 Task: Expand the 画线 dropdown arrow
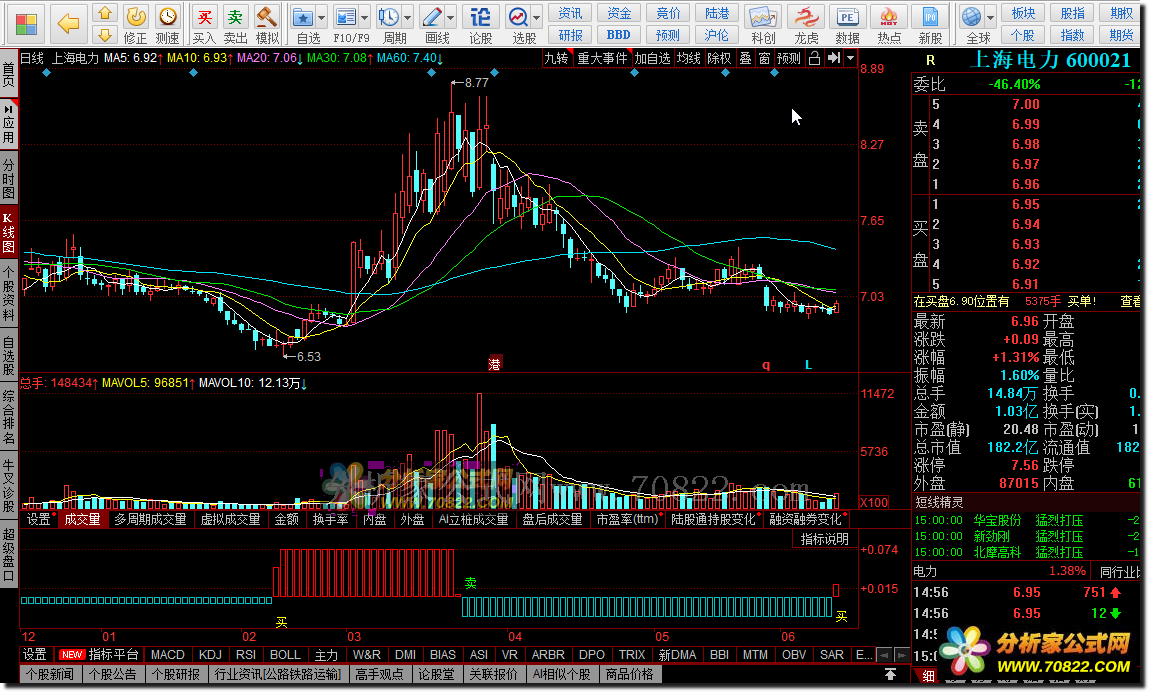pos(450,17)
